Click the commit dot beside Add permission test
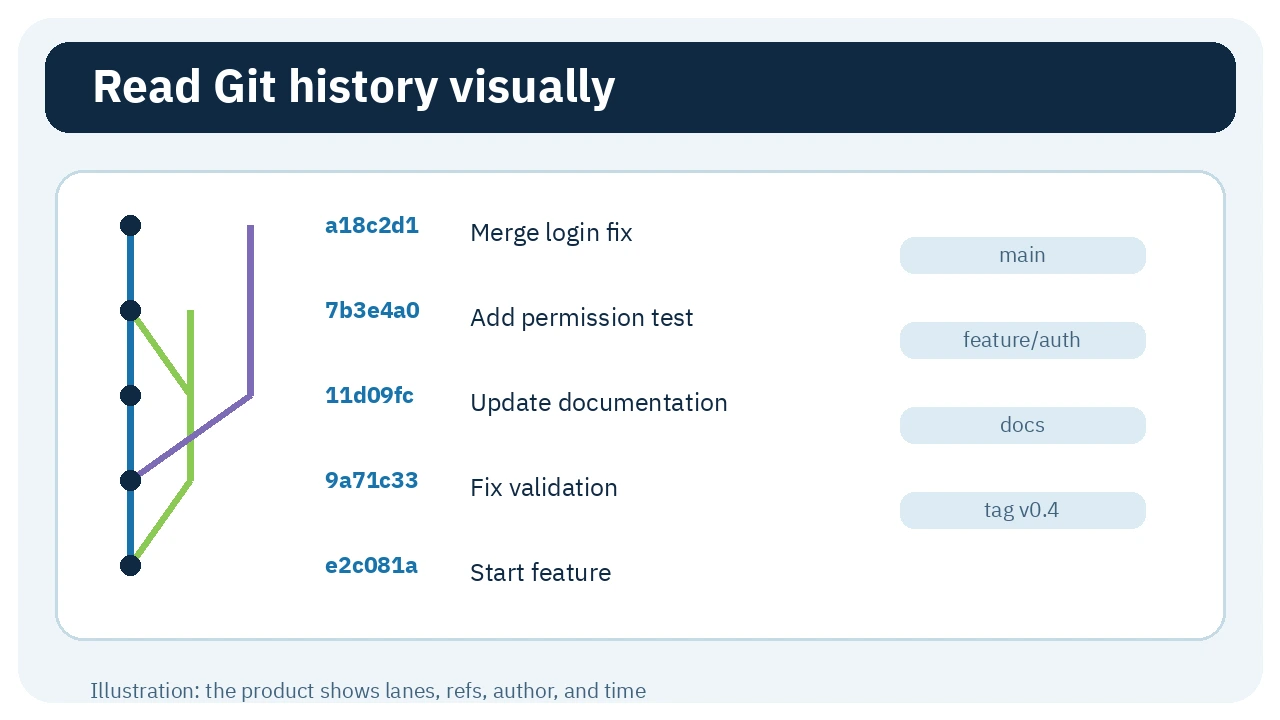This screenshot has height=720, width=1280. 130,311
